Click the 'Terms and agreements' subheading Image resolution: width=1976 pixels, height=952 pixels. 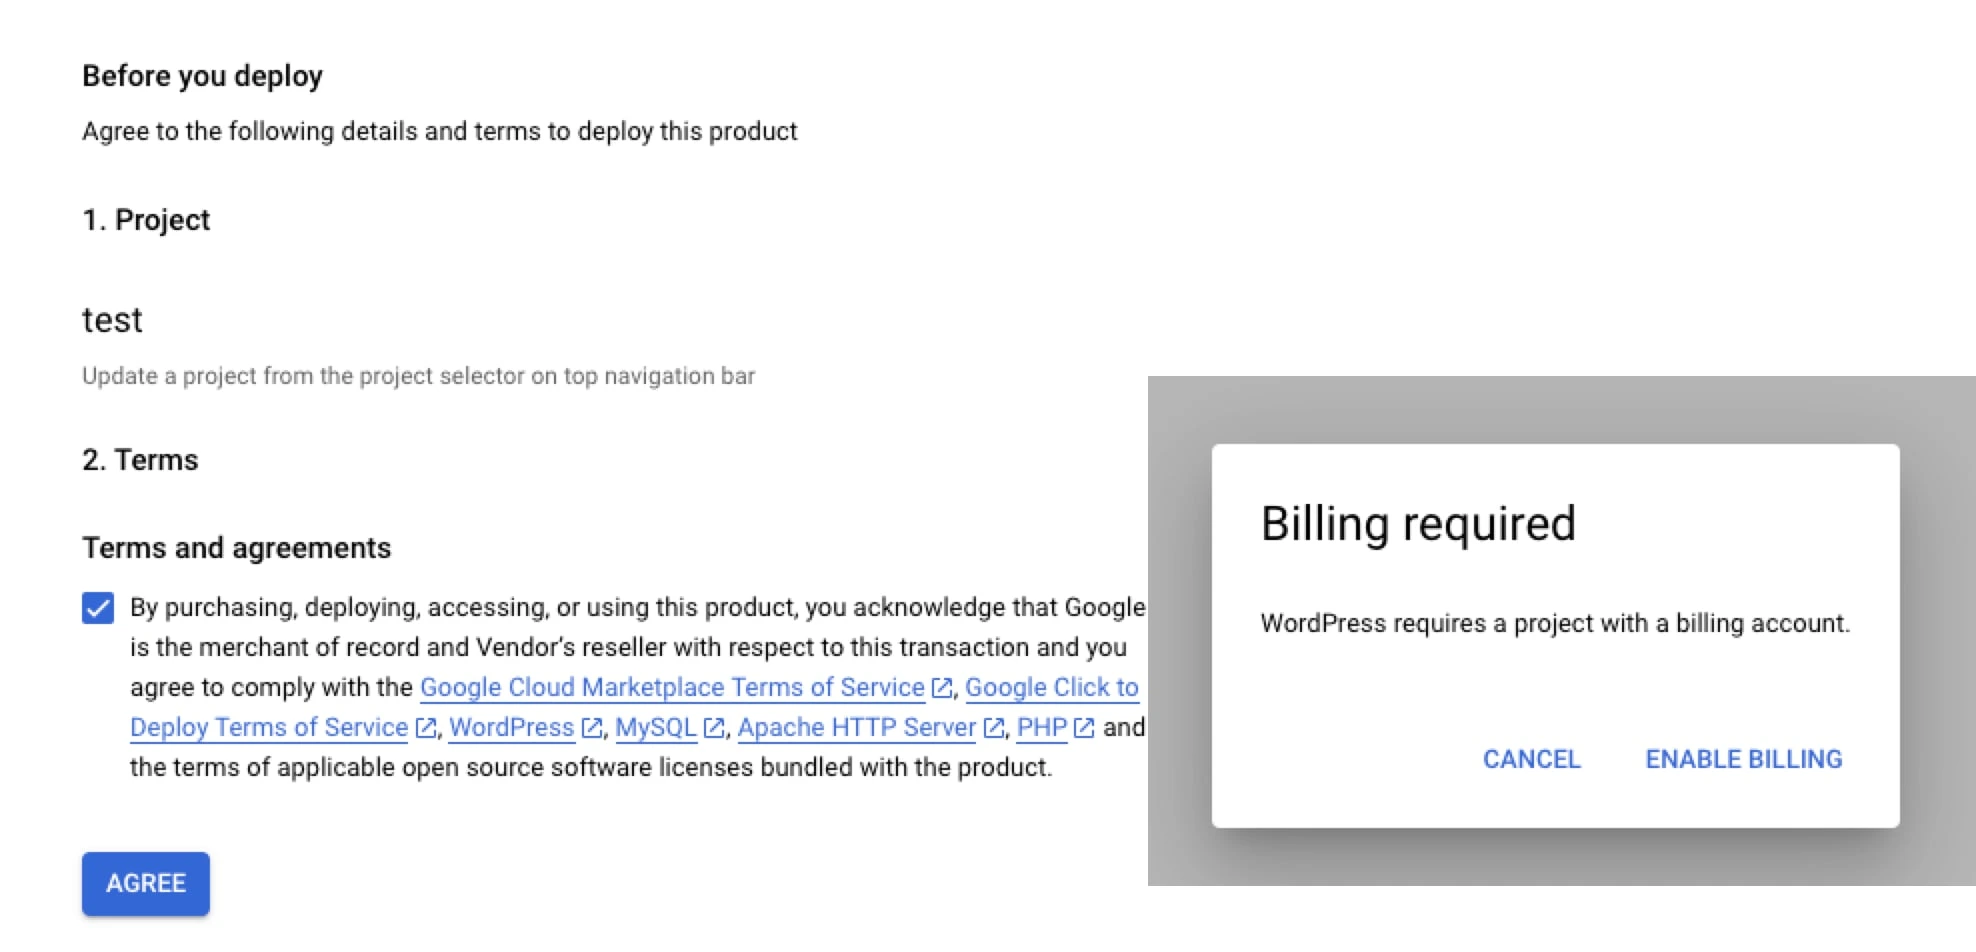(x=237, y=548)
